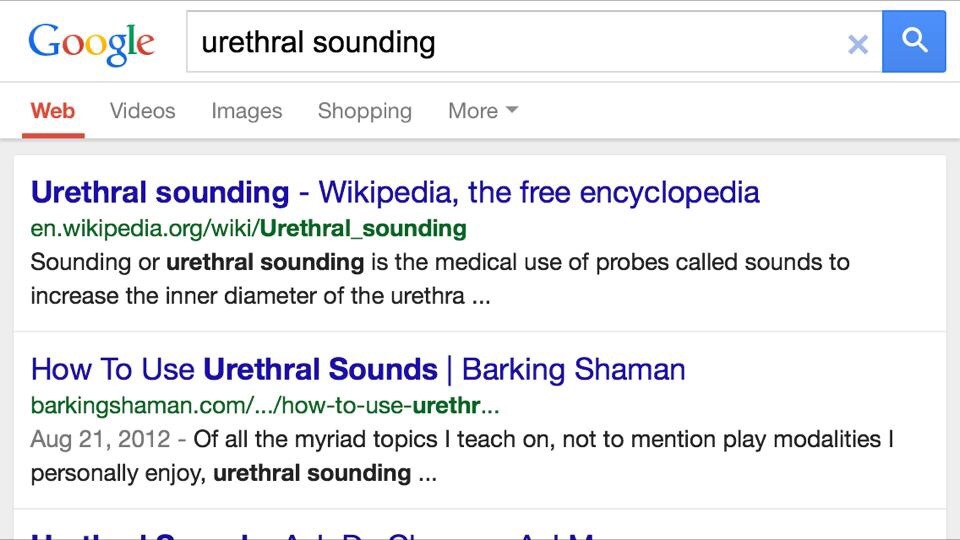Click the Google logo
Image resolution: width=960 pixels, height=540 pixels.
(91, 42)
